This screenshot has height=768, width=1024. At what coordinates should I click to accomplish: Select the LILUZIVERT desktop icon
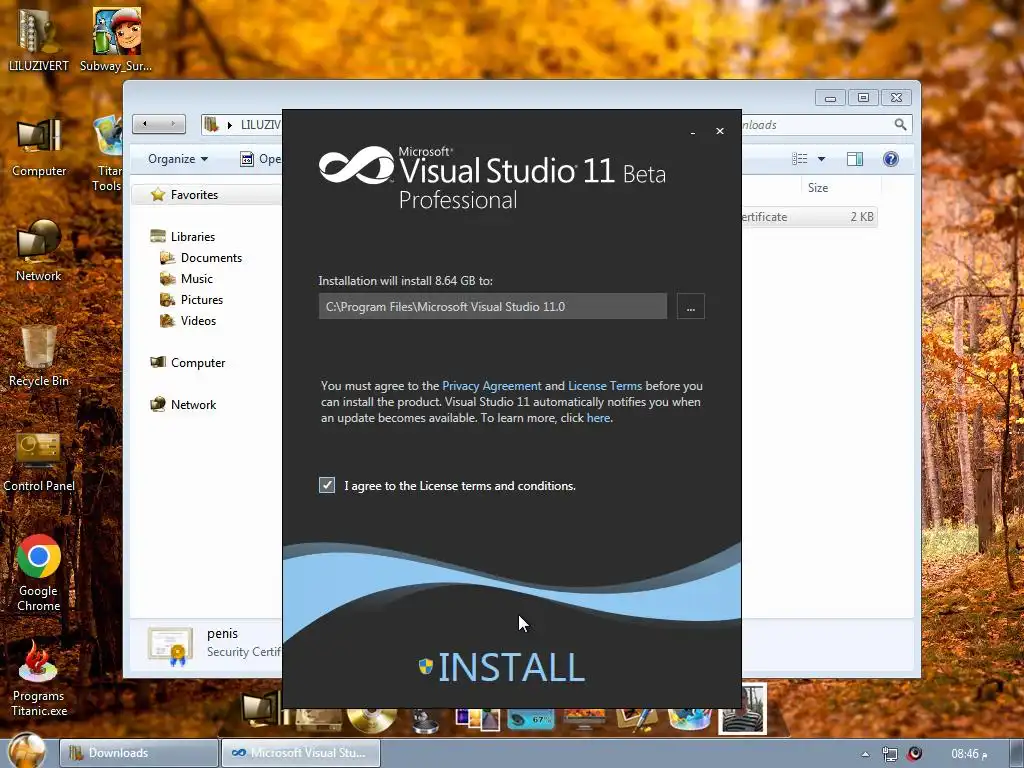[39, 39]
